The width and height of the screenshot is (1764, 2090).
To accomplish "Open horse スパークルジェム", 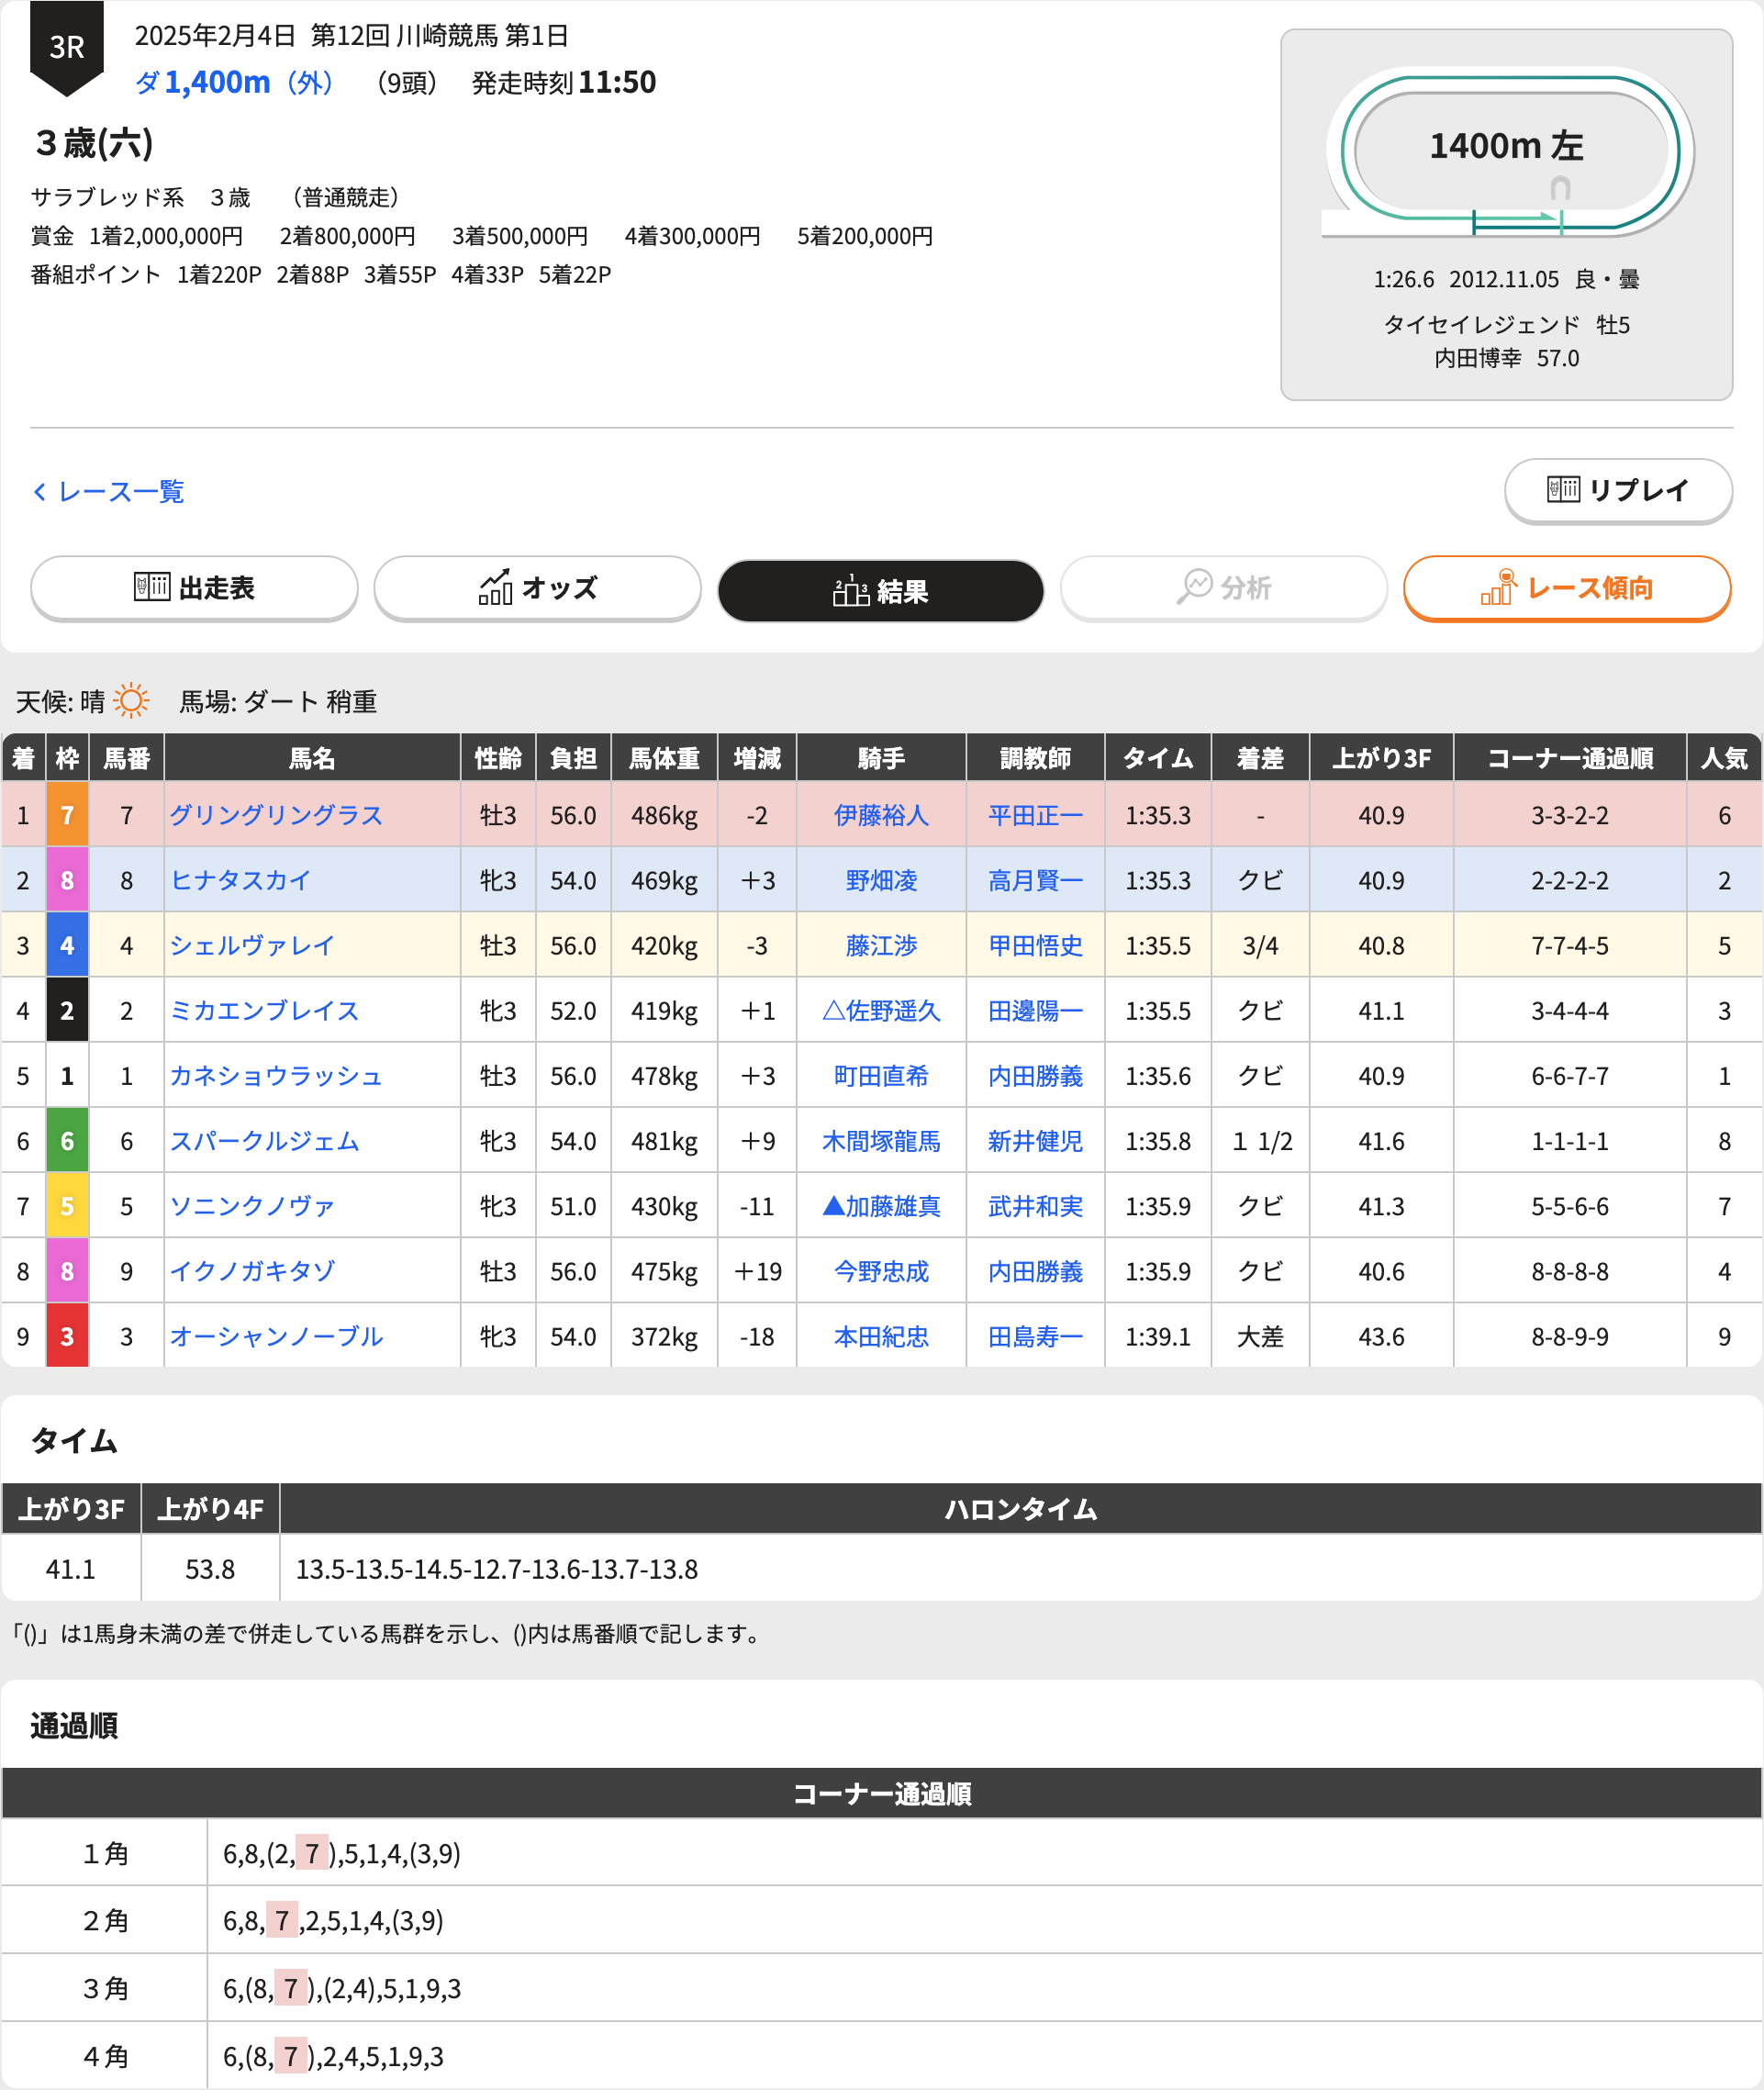I will 264,1141.
